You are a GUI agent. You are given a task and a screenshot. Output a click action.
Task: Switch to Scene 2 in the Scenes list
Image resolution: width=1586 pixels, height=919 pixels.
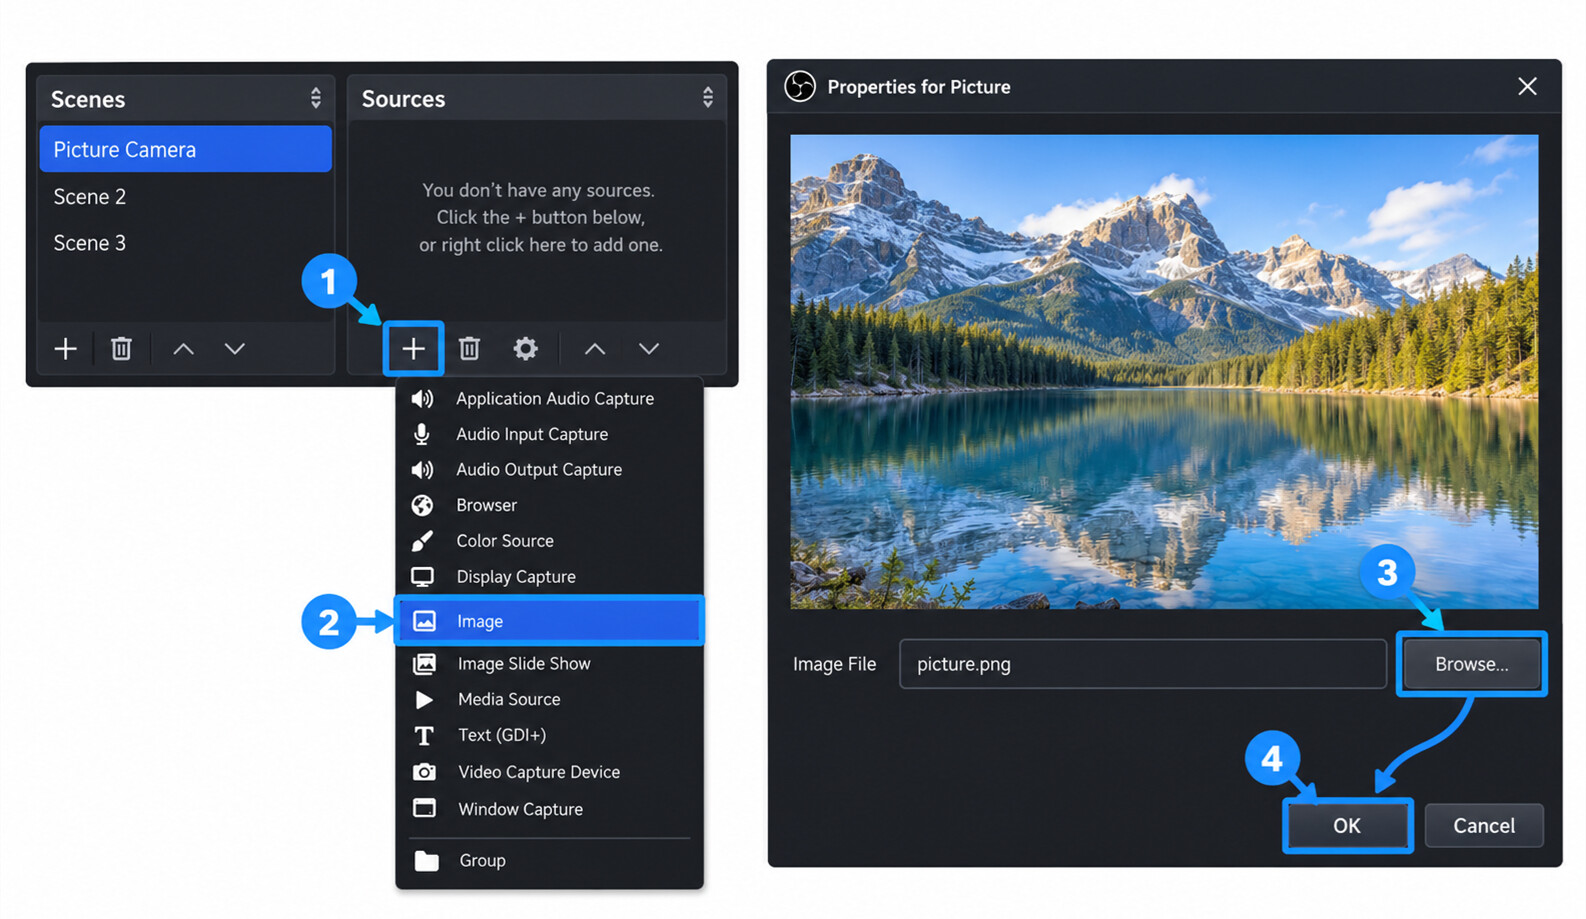[185, 196]
